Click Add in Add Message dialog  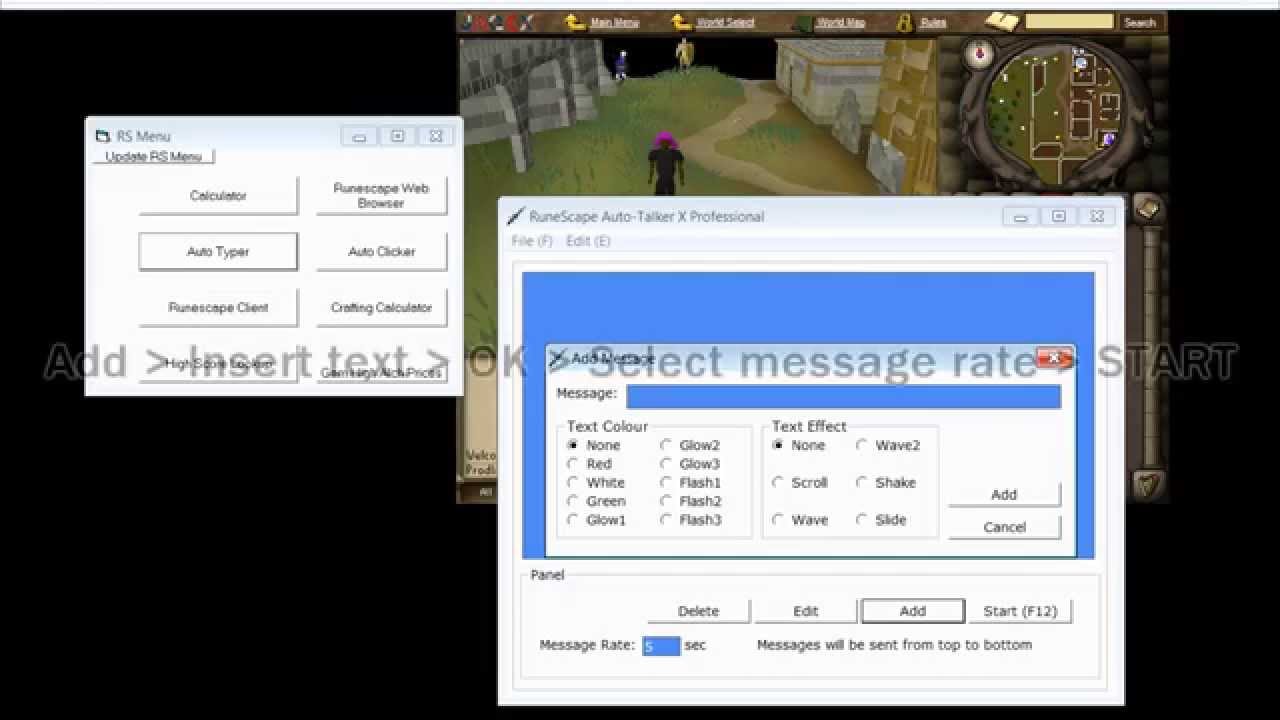coord(1004,494)
